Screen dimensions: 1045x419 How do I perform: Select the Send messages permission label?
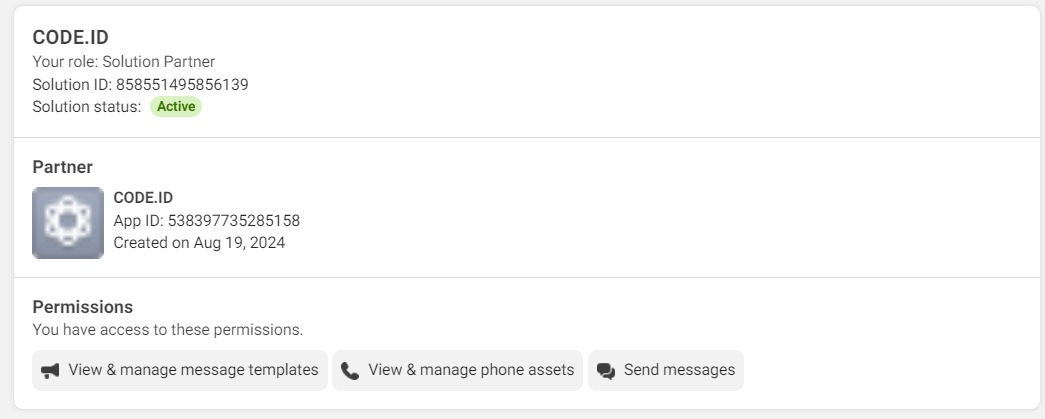tap(679, 370)
